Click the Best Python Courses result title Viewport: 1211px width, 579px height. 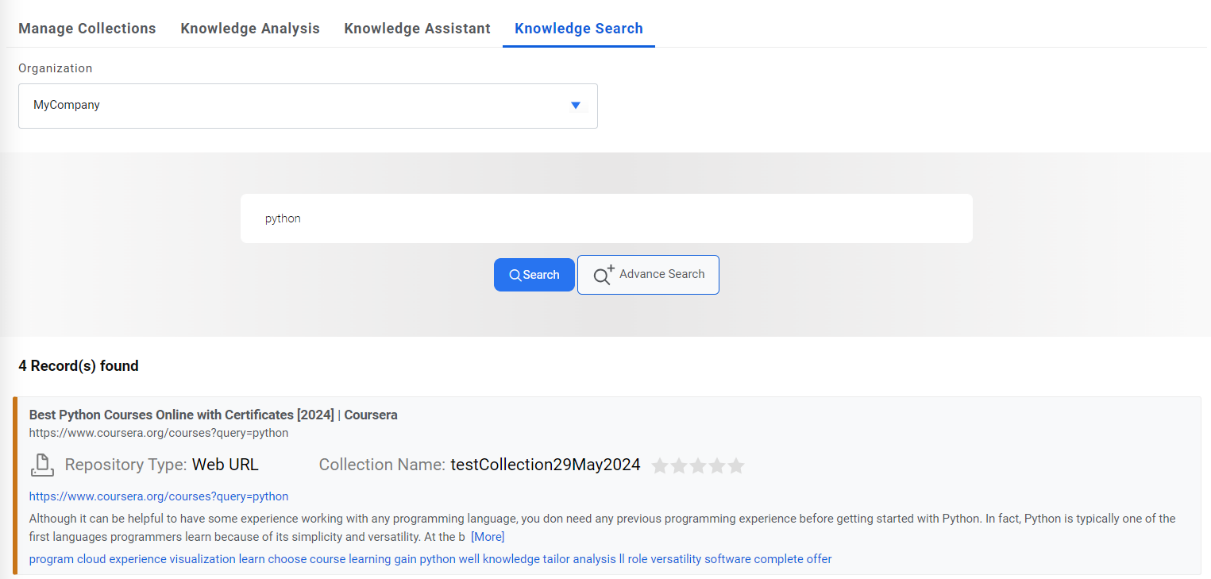(x=213, y=414)
